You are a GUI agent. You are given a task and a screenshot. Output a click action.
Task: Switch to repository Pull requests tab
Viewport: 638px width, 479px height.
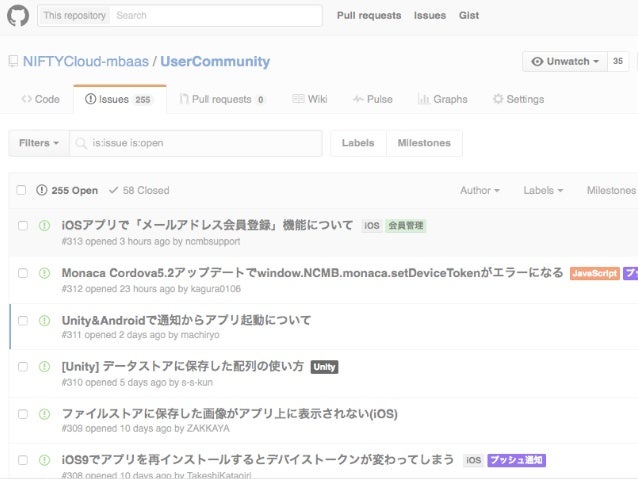click(x=222, y=99)
